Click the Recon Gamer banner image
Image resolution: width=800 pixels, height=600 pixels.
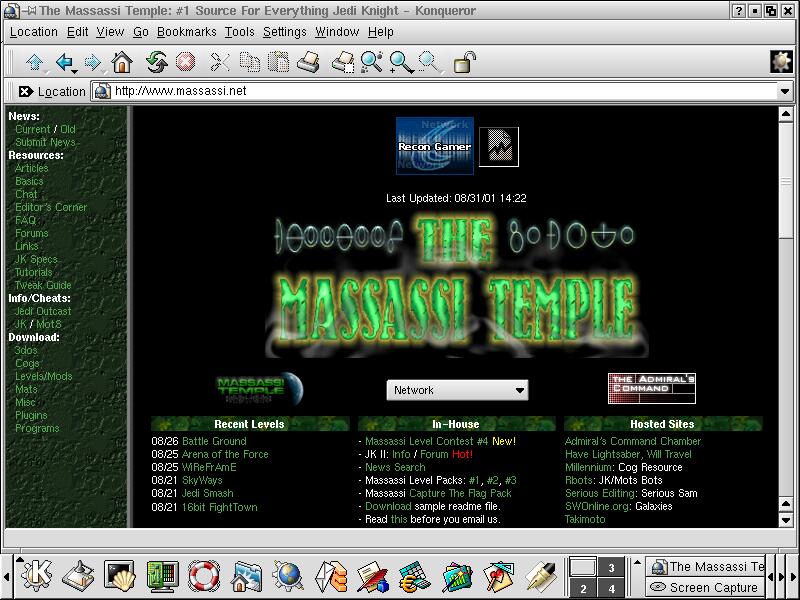click(435, 146)
